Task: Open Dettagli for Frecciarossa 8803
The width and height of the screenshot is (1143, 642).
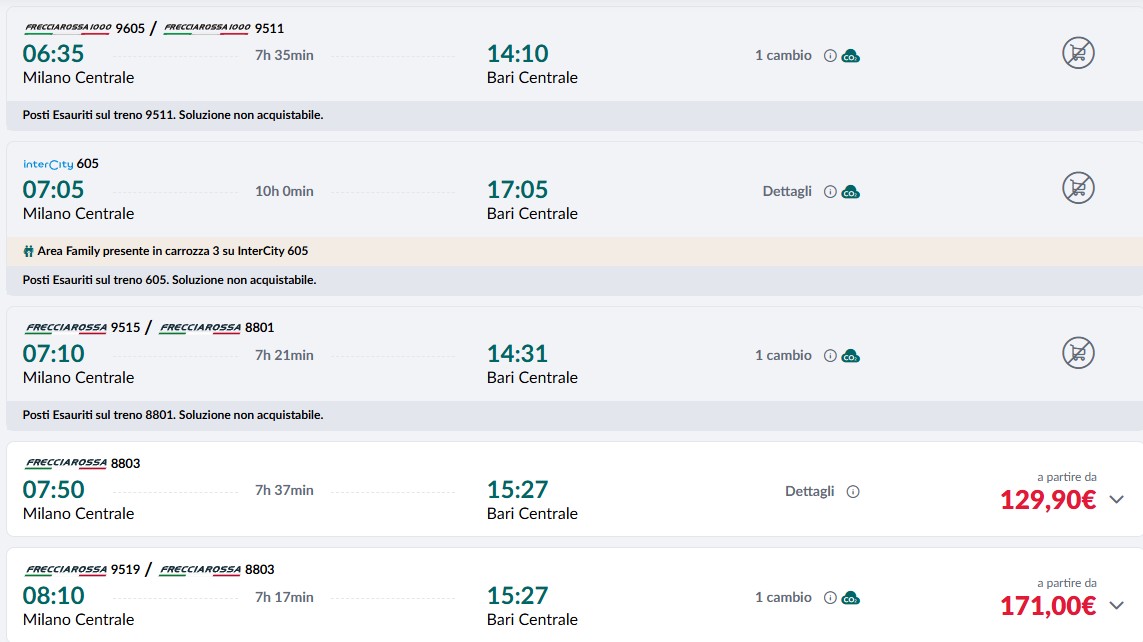Action: (x=809, y=491)
